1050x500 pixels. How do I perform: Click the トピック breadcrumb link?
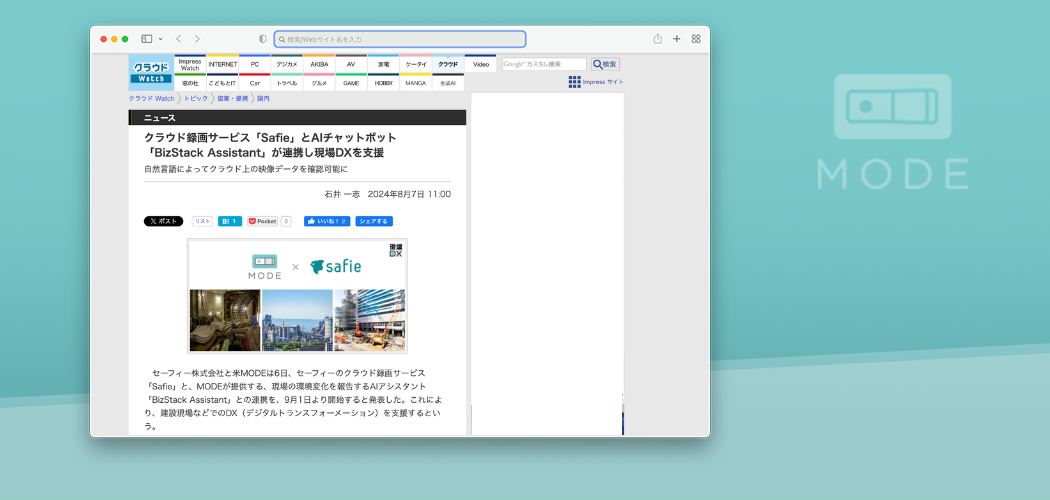point(196,99)
